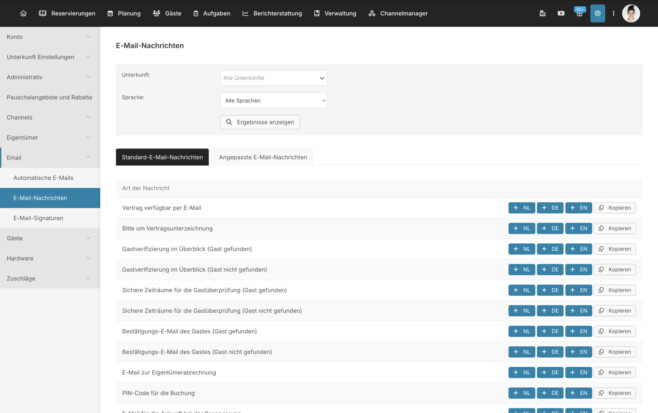
Task: Select E-Mail-Nachrichten in sidebar
Action: coord(50,198)
